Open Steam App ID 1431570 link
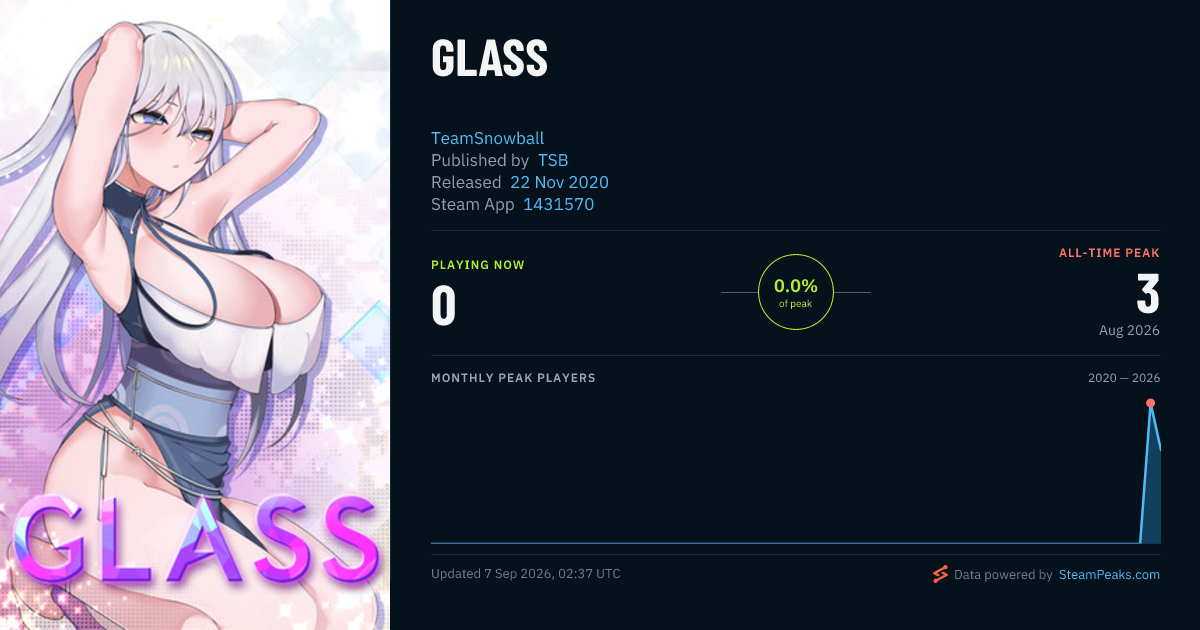The width and height of the screenshot is (1200, 630). pyautogui.click(x=559, y=204)
